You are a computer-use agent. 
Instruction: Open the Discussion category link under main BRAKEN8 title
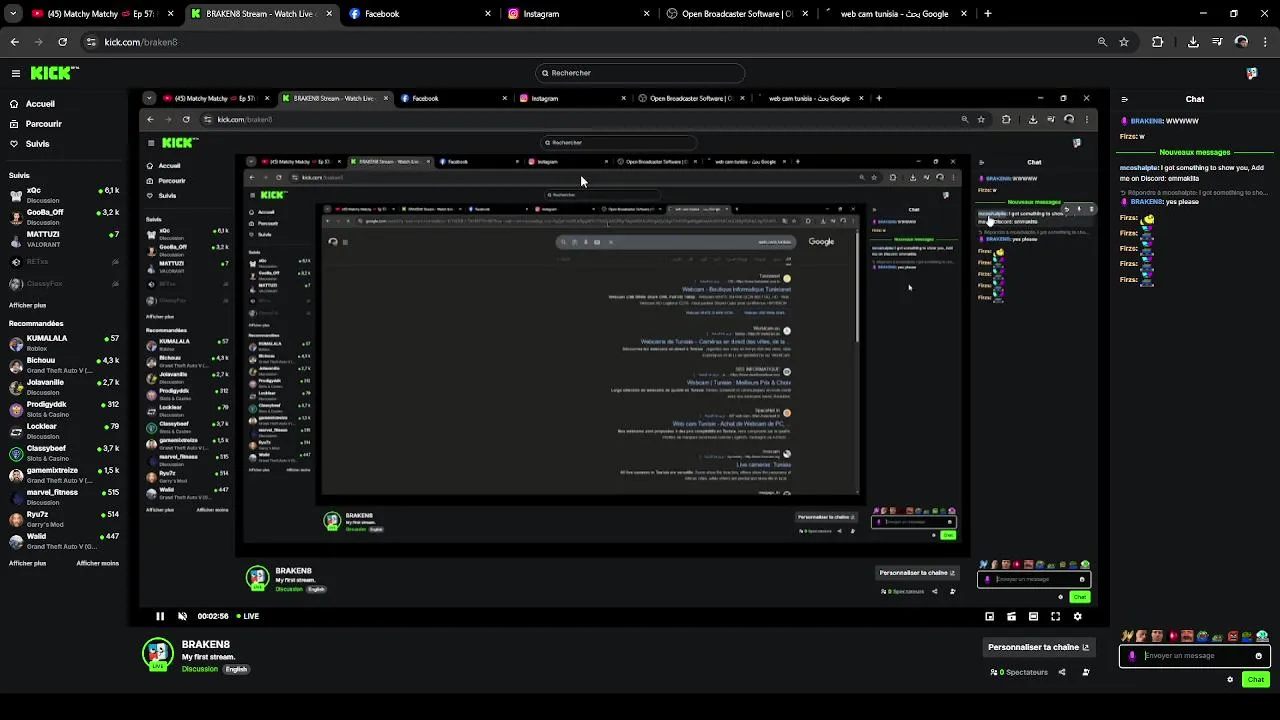pos(200,669)
